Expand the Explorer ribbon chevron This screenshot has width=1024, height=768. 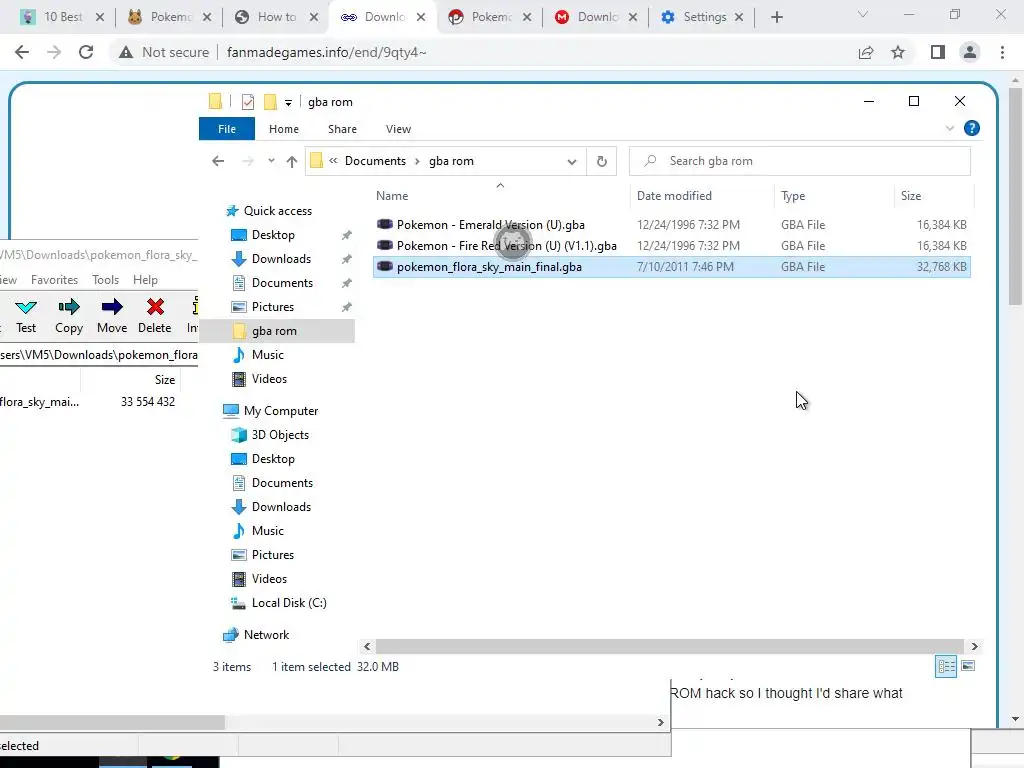[950, 129]
